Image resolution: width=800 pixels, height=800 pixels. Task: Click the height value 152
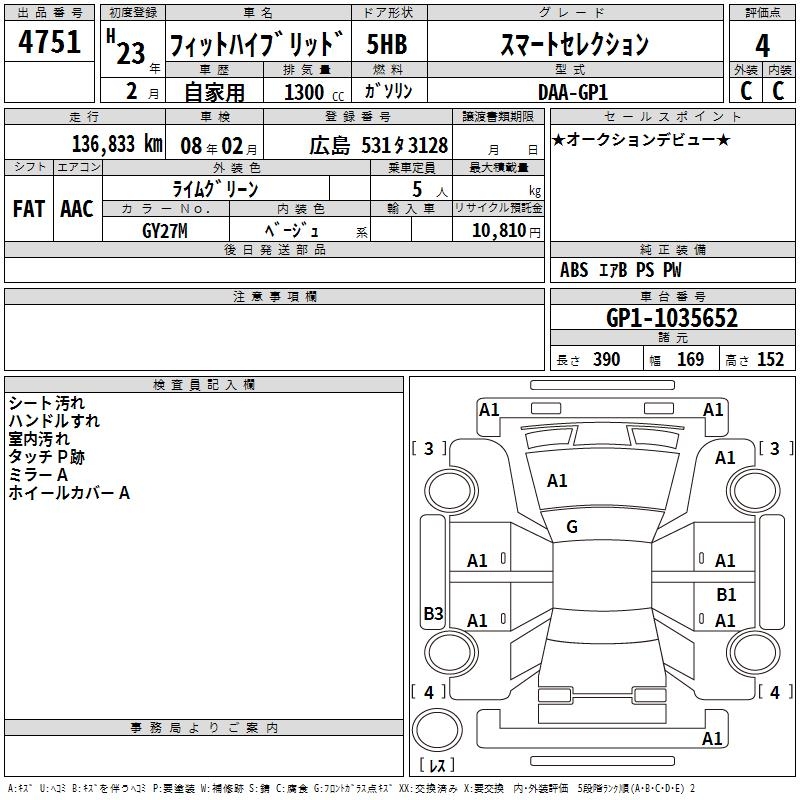click(x=770, y=360)
